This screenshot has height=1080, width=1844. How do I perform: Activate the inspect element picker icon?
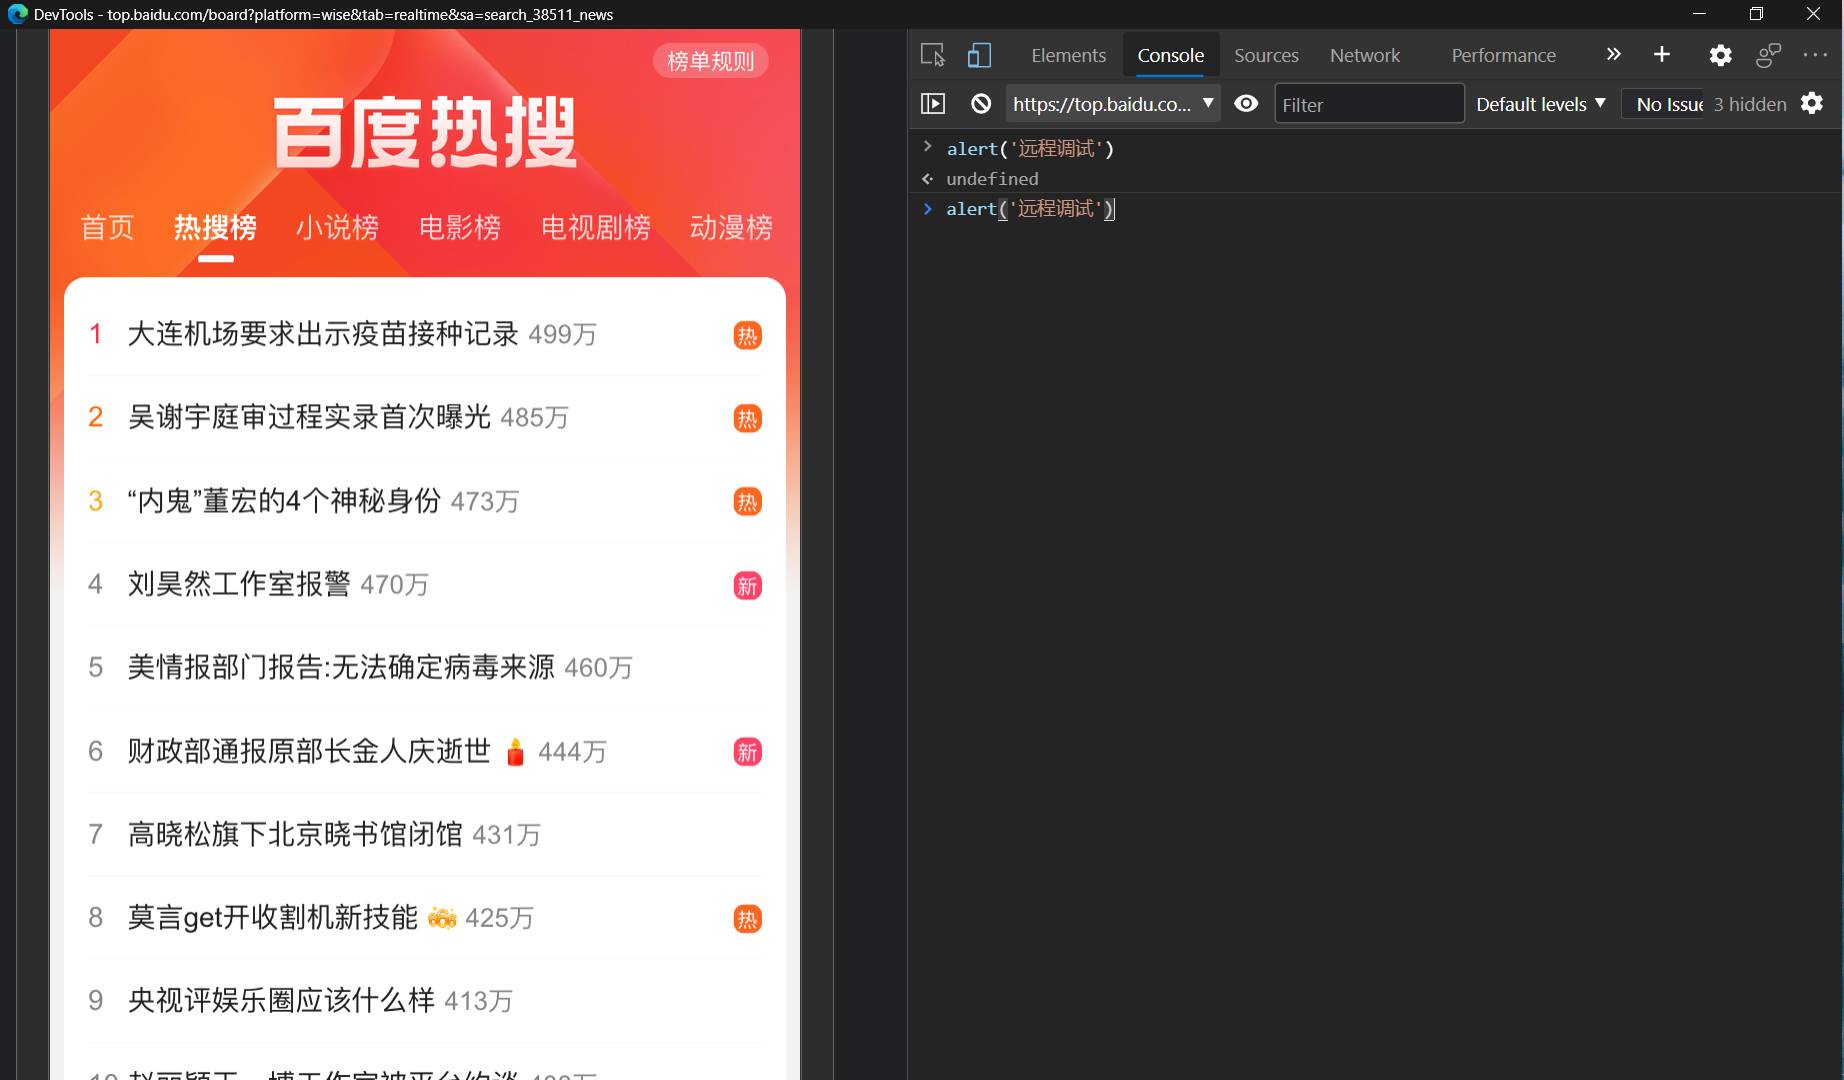(932, 55)
